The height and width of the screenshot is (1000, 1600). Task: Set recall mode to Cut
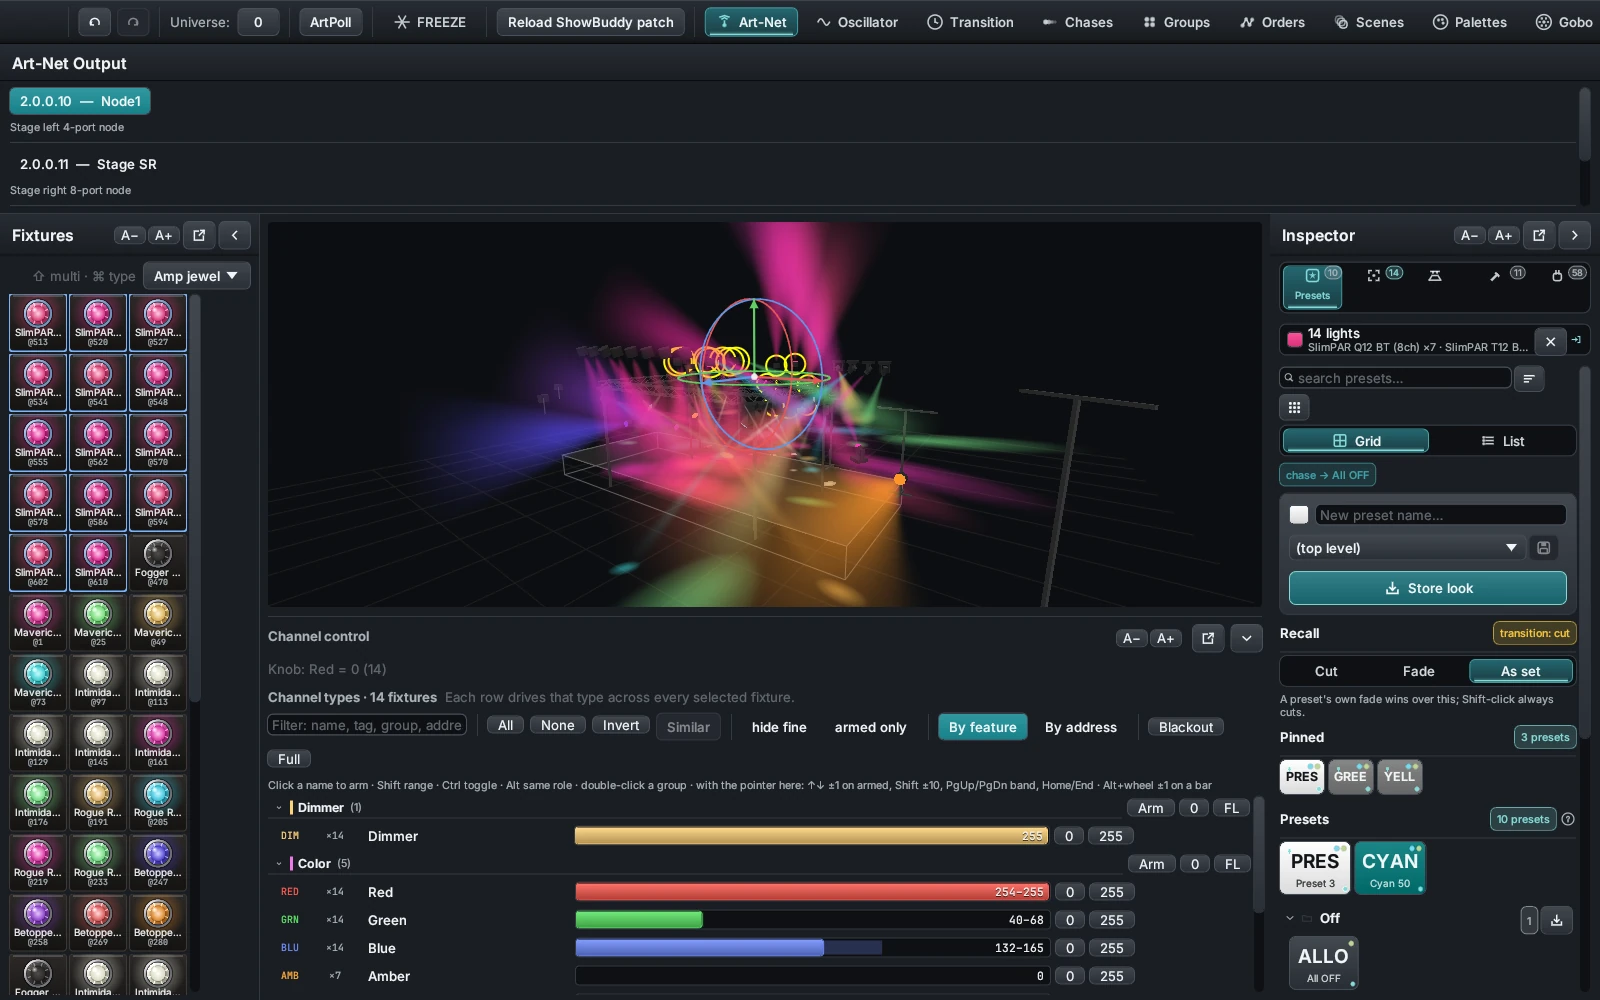(1326, 671)
